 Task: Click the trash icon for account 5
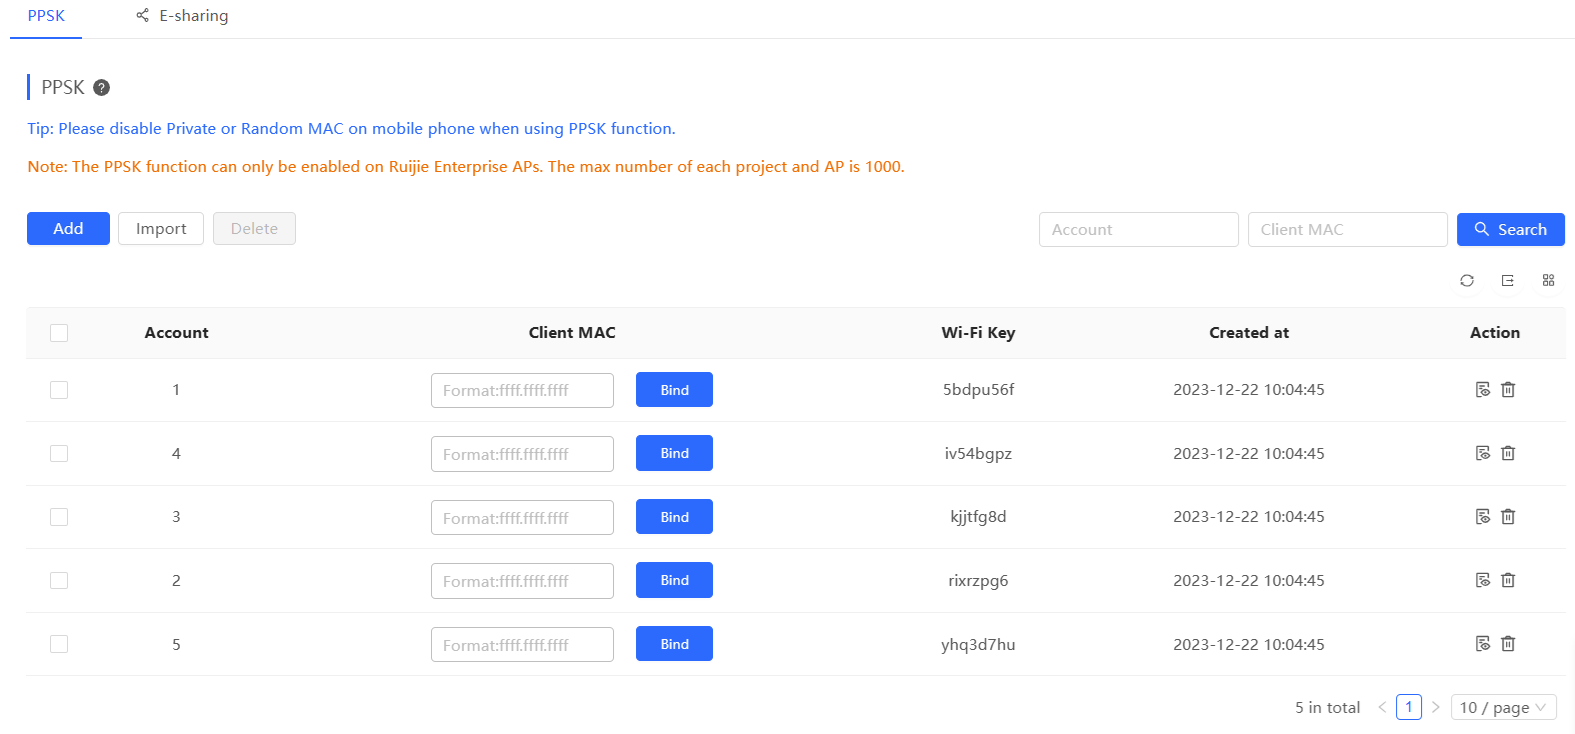point(1508,644)
